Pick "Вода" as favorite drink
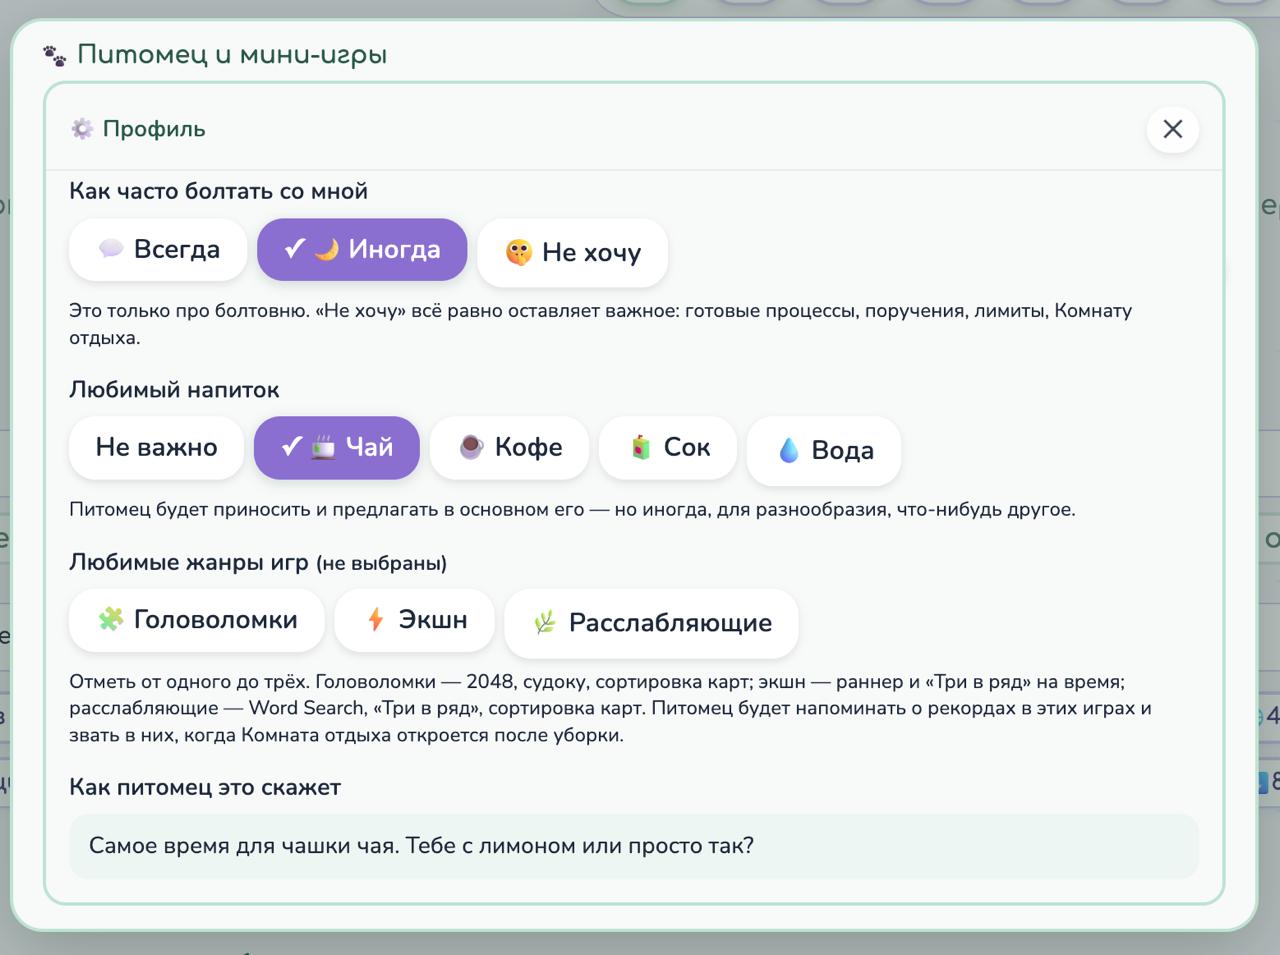 (x=824, y=450)
